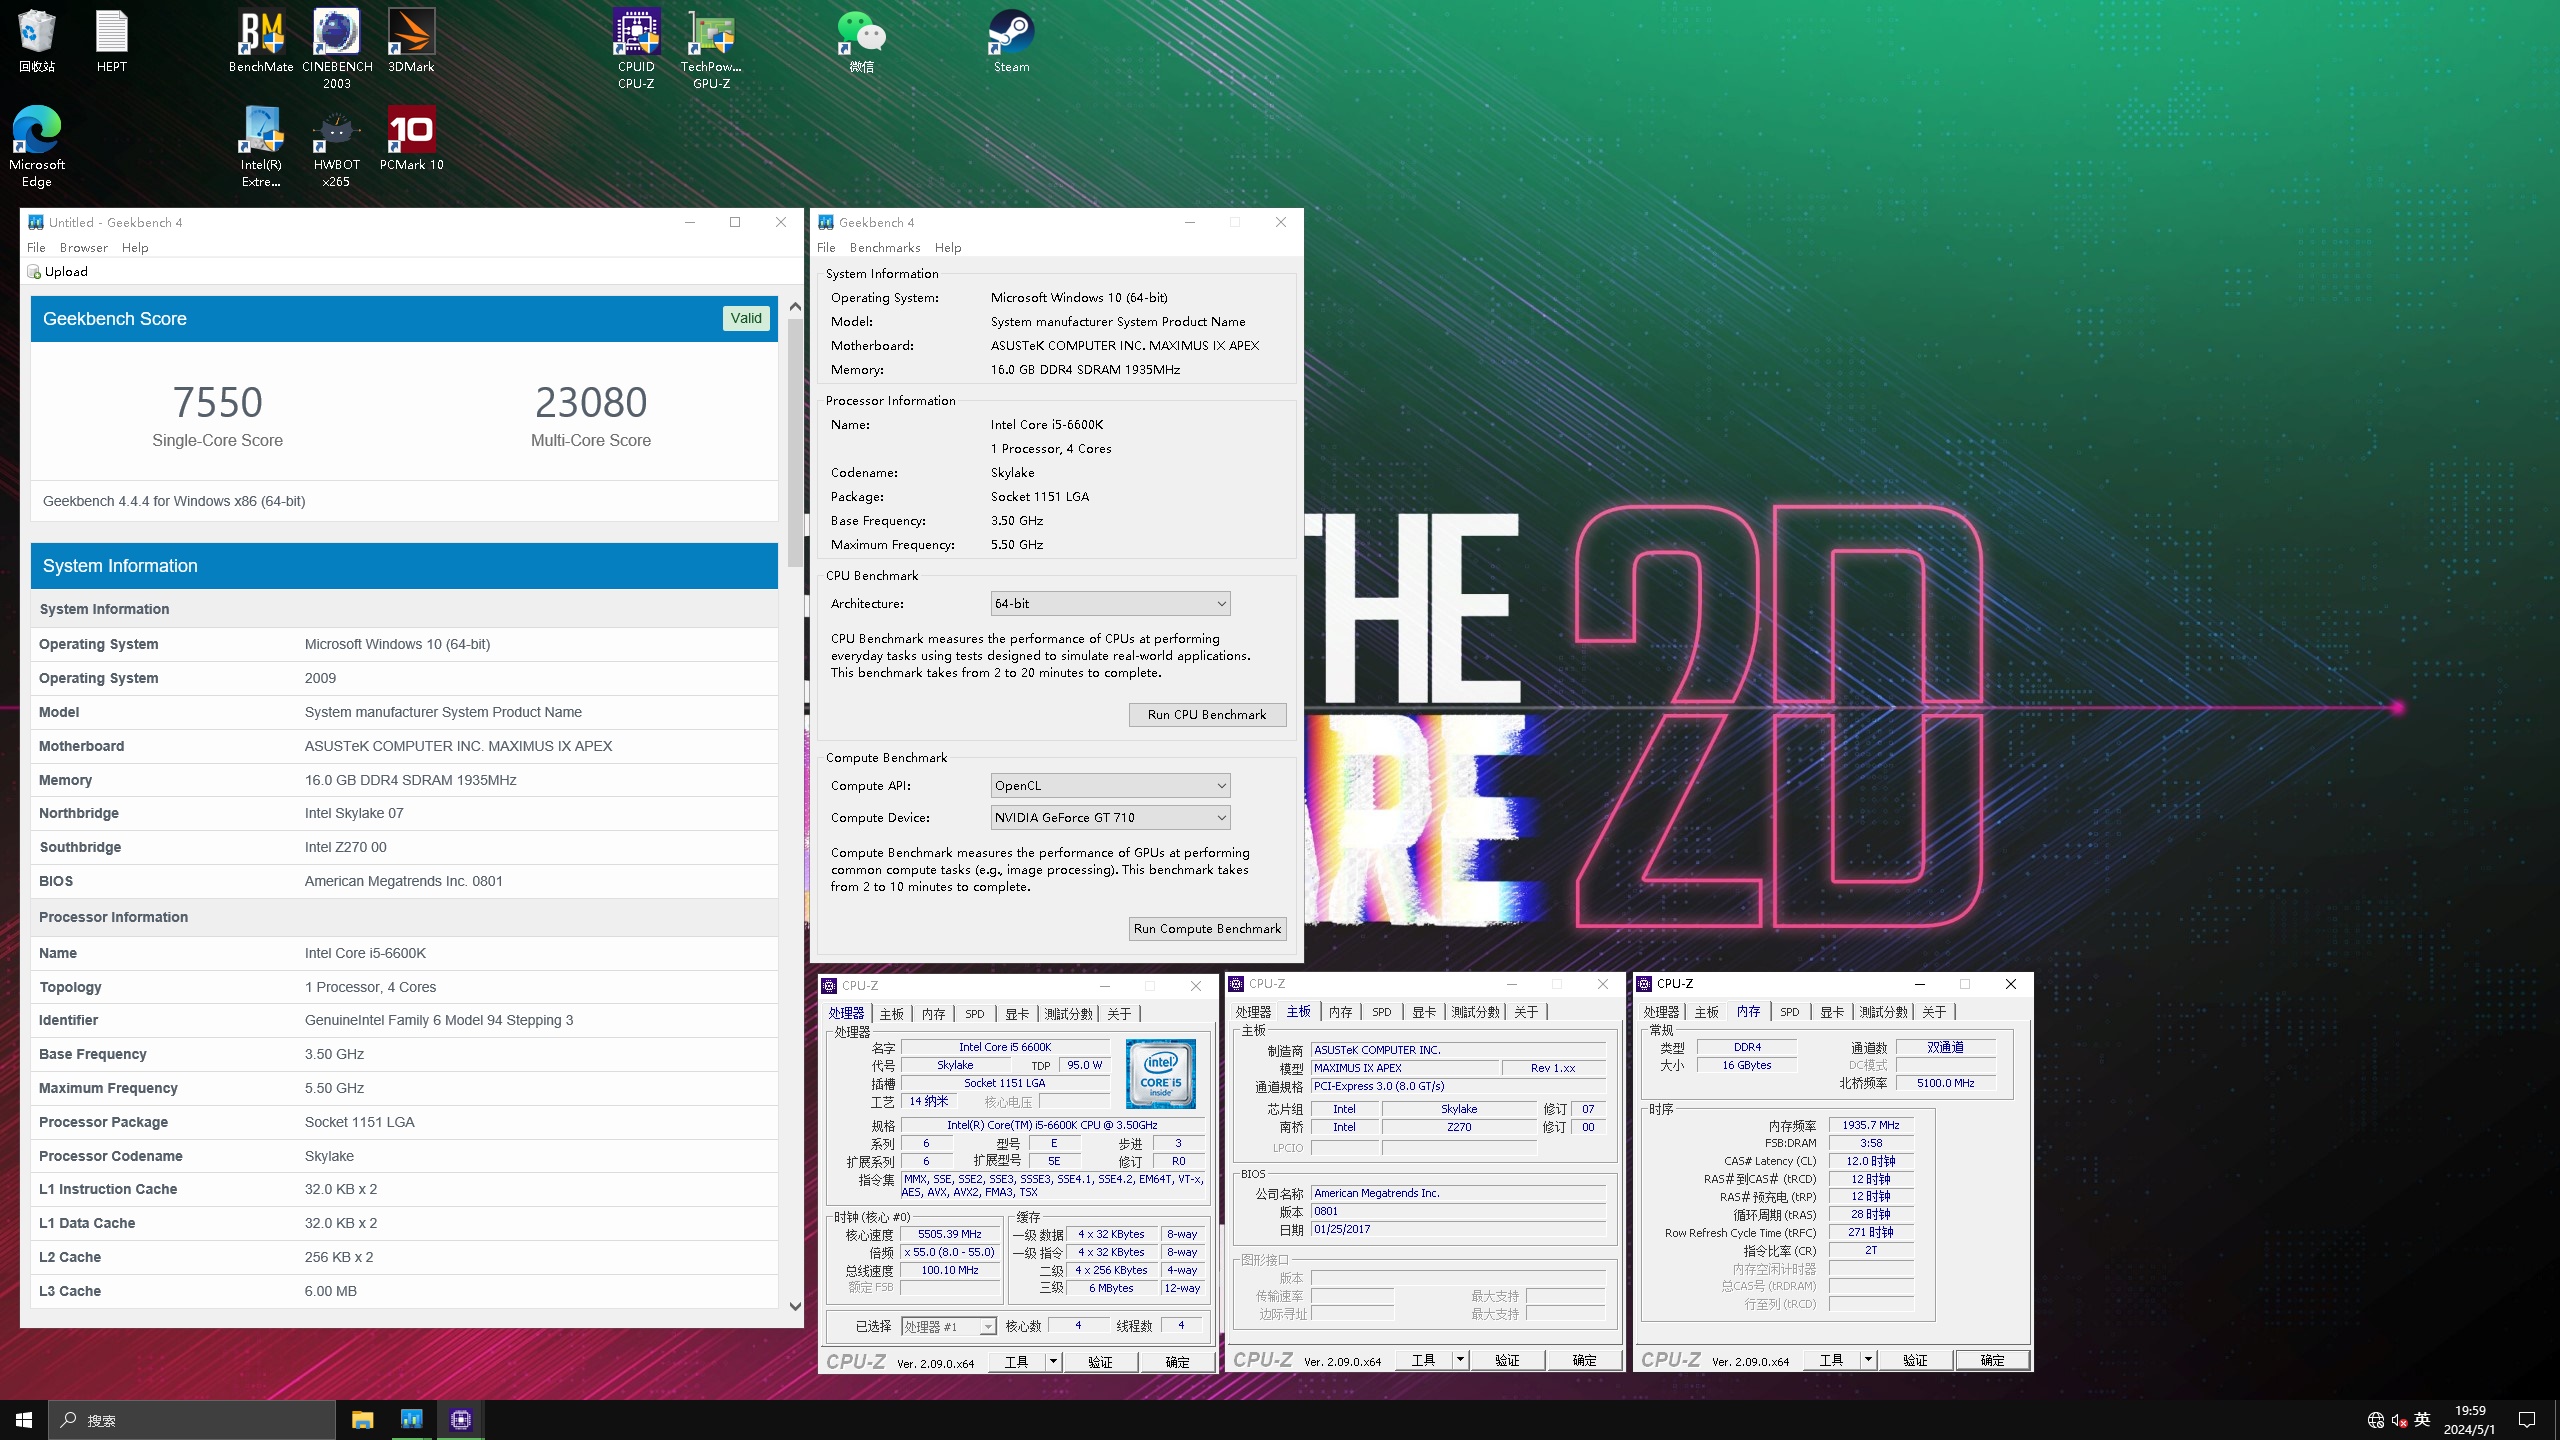Select SPD tab in right CPU-Z window
The height and width of the screenshot is (1440, 2560).
(x=1789, y=1011)
